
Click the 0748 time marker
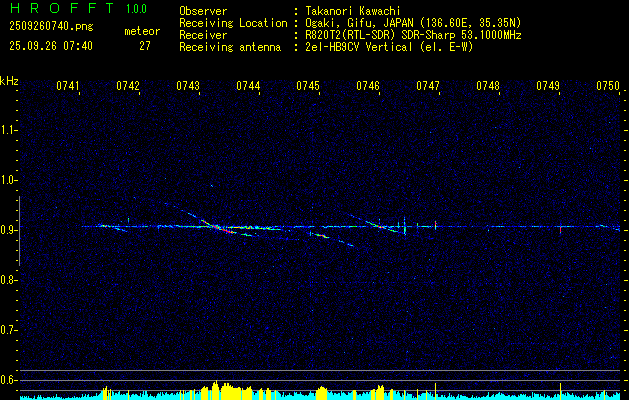(x=488, y=86)
